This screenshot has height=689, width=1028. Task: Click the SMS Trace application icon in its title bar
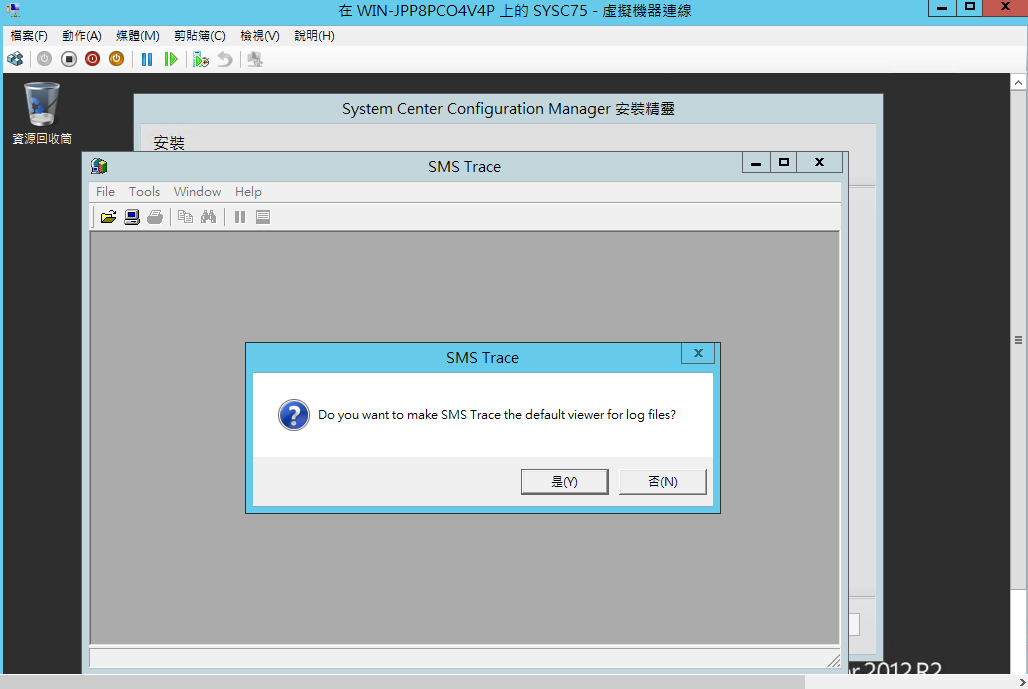(99, 166)
